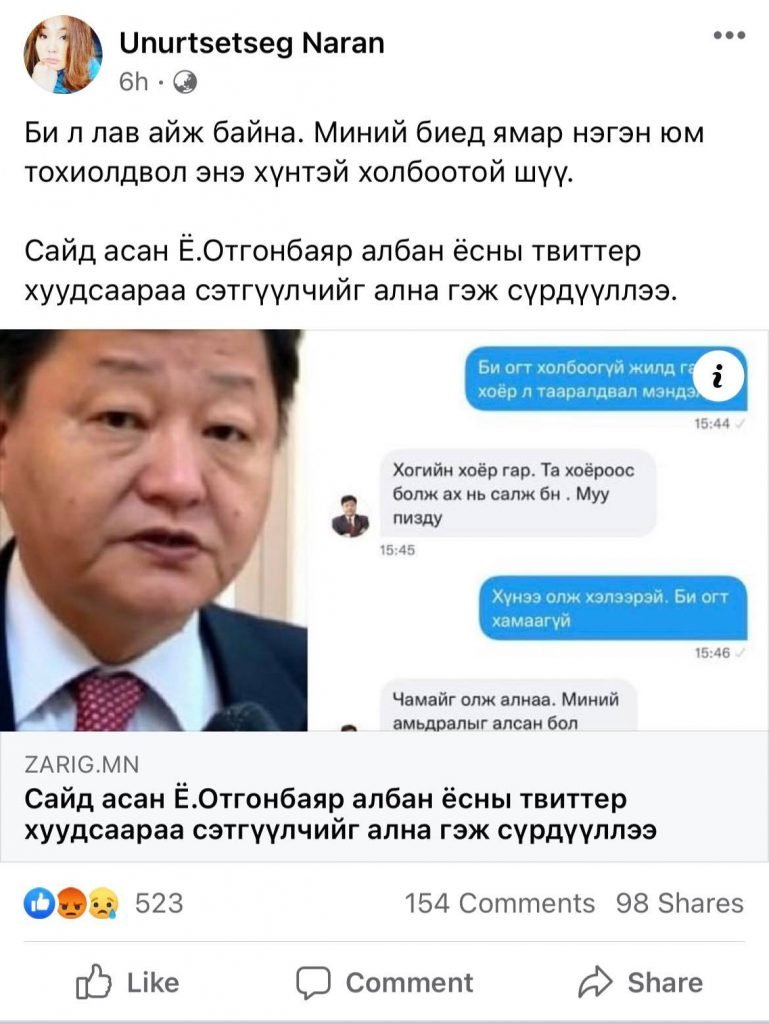
Task: Open the 523 reactions count
Action: (x=159, y=903)
